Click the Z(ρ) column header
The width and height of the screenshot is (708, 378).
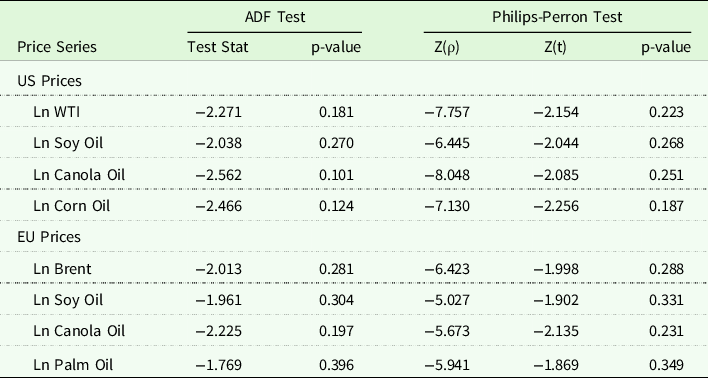pyautogui.click(x=447, y=47)
